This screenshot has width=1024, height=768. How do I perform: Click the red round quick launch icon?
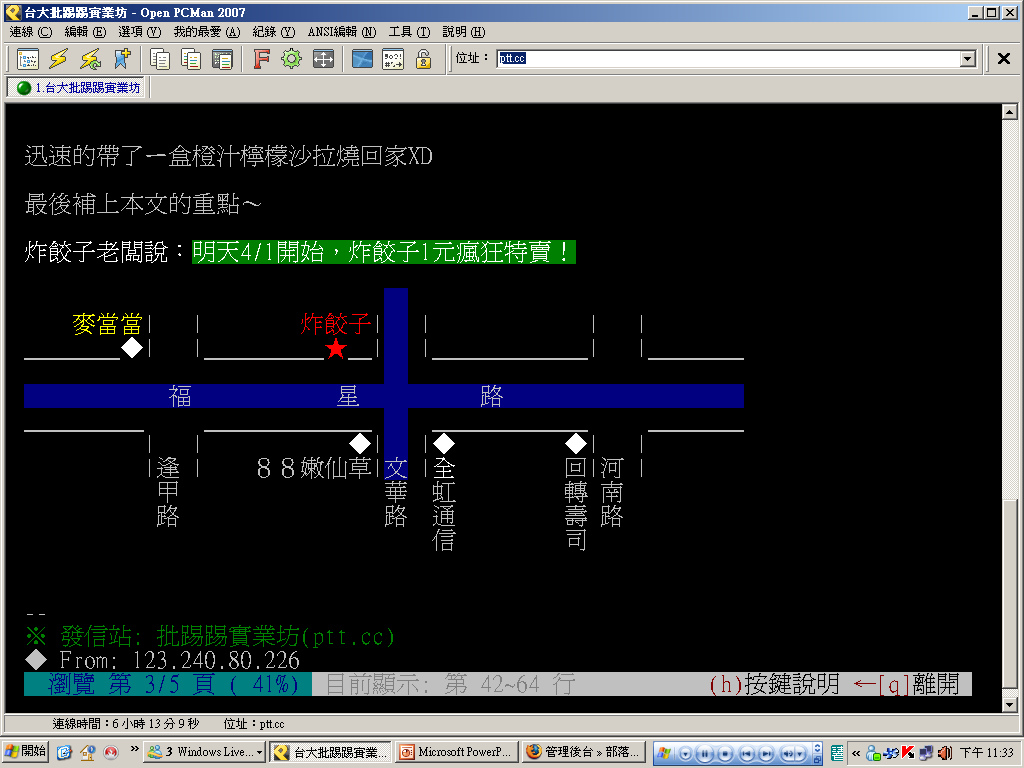[111, 752]
